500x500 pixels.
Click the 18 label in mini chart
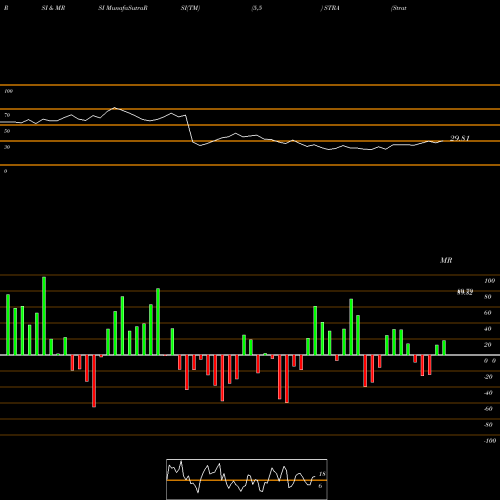point(322,474)
